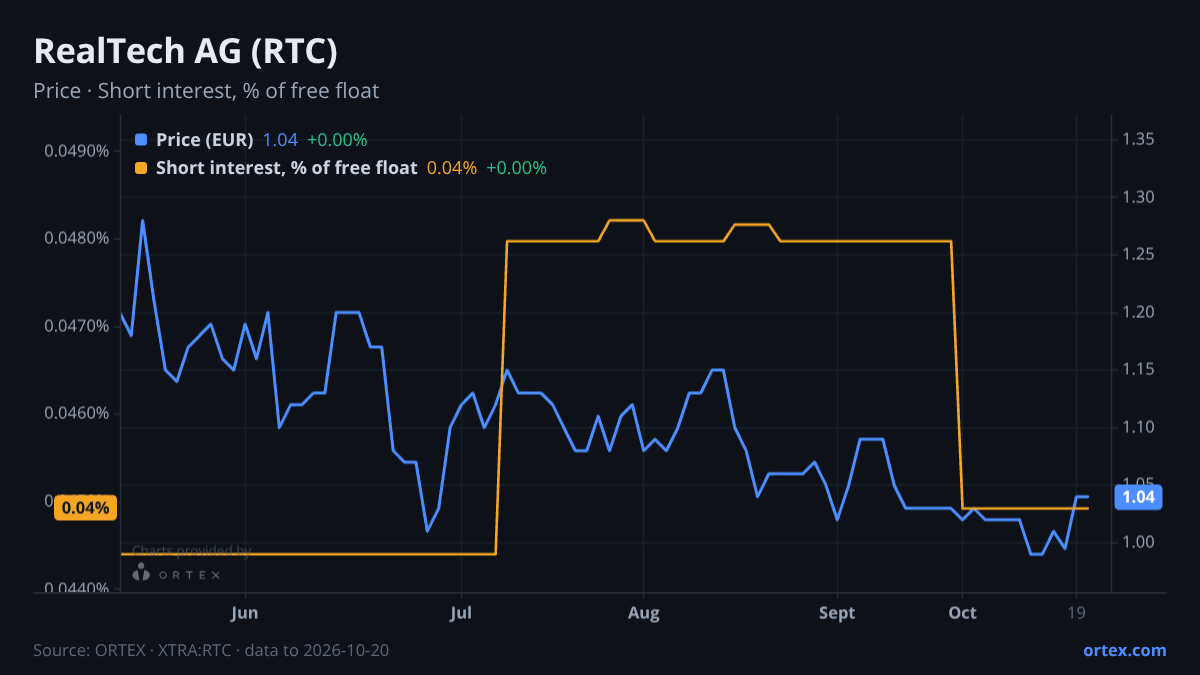Click the blue 1.04 price axis badge
Image resolution: width=1200 pixels, height=675 pixels.
pyautogui.click(x=1139, y=497)
